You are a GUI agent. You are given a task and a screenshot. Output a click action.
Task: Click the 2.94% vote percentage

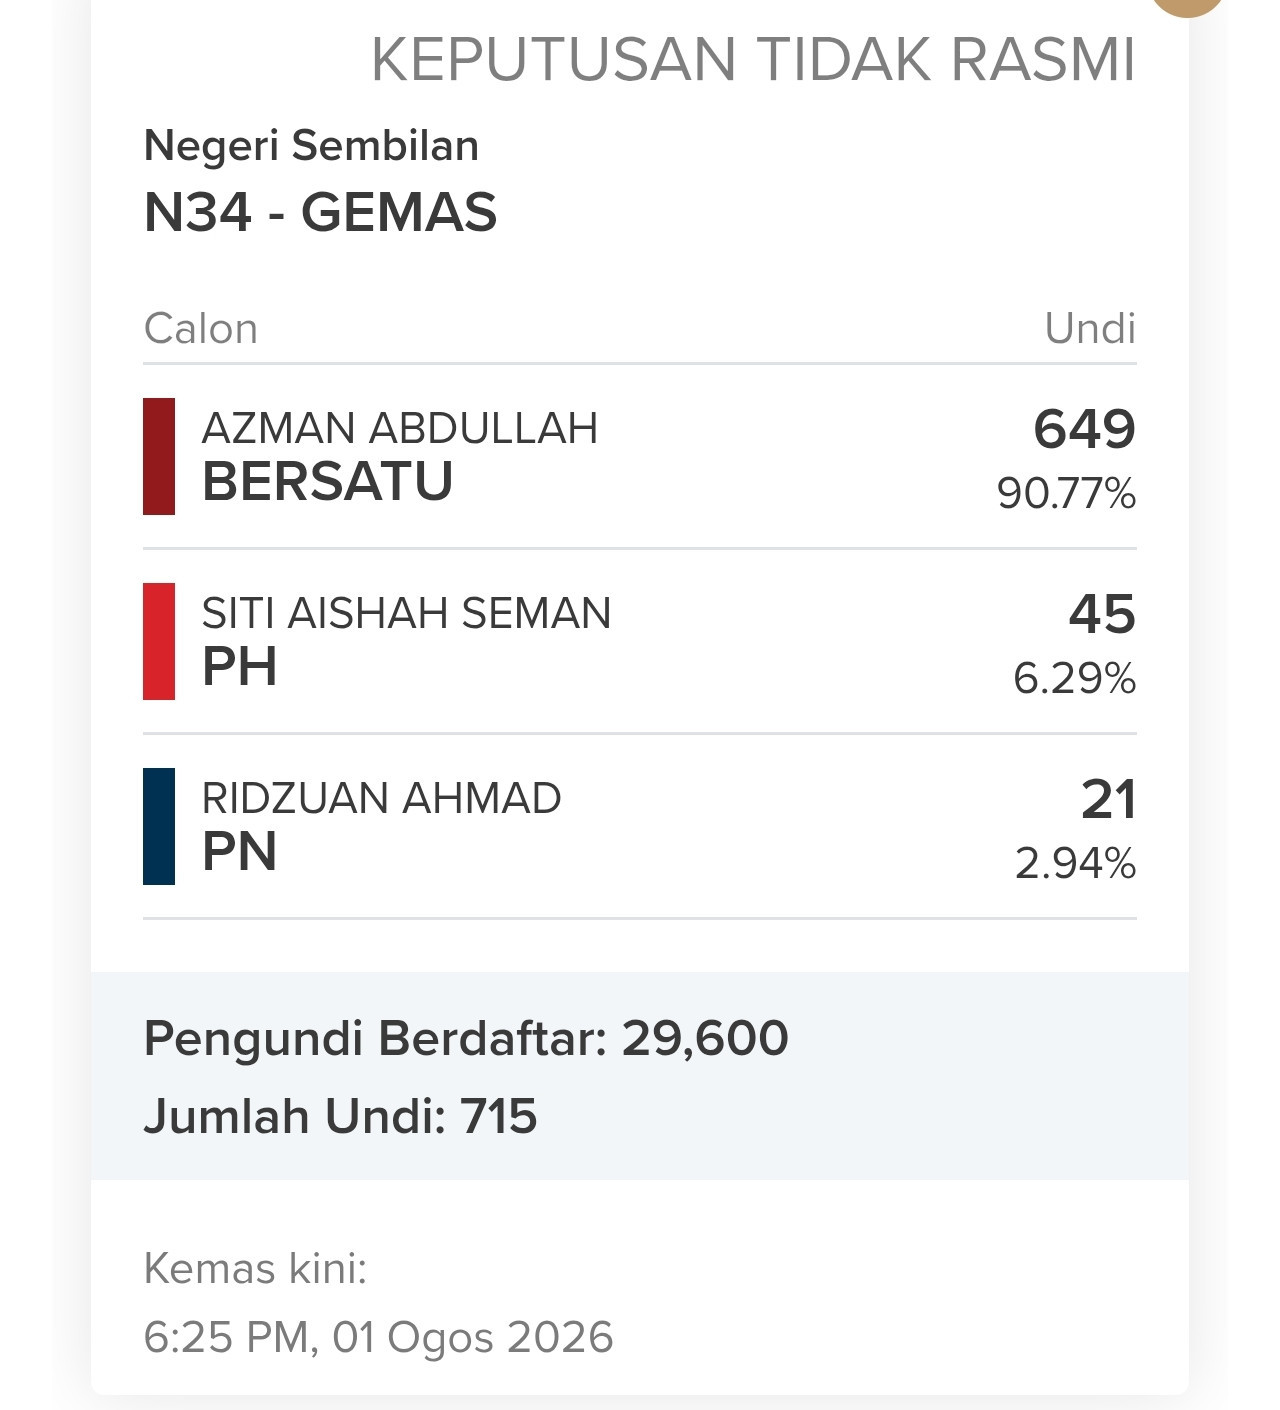coord(1076,863)
